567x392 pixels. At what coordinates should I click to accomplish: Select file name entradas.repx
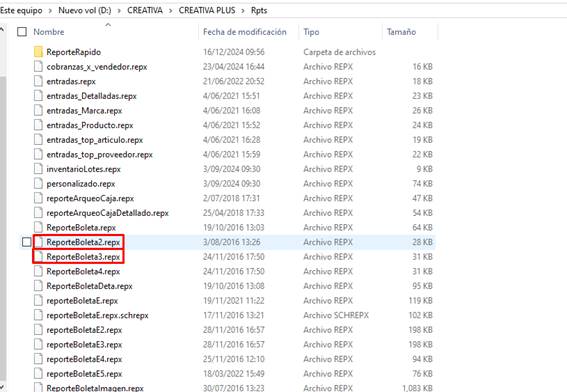[71, 81]
